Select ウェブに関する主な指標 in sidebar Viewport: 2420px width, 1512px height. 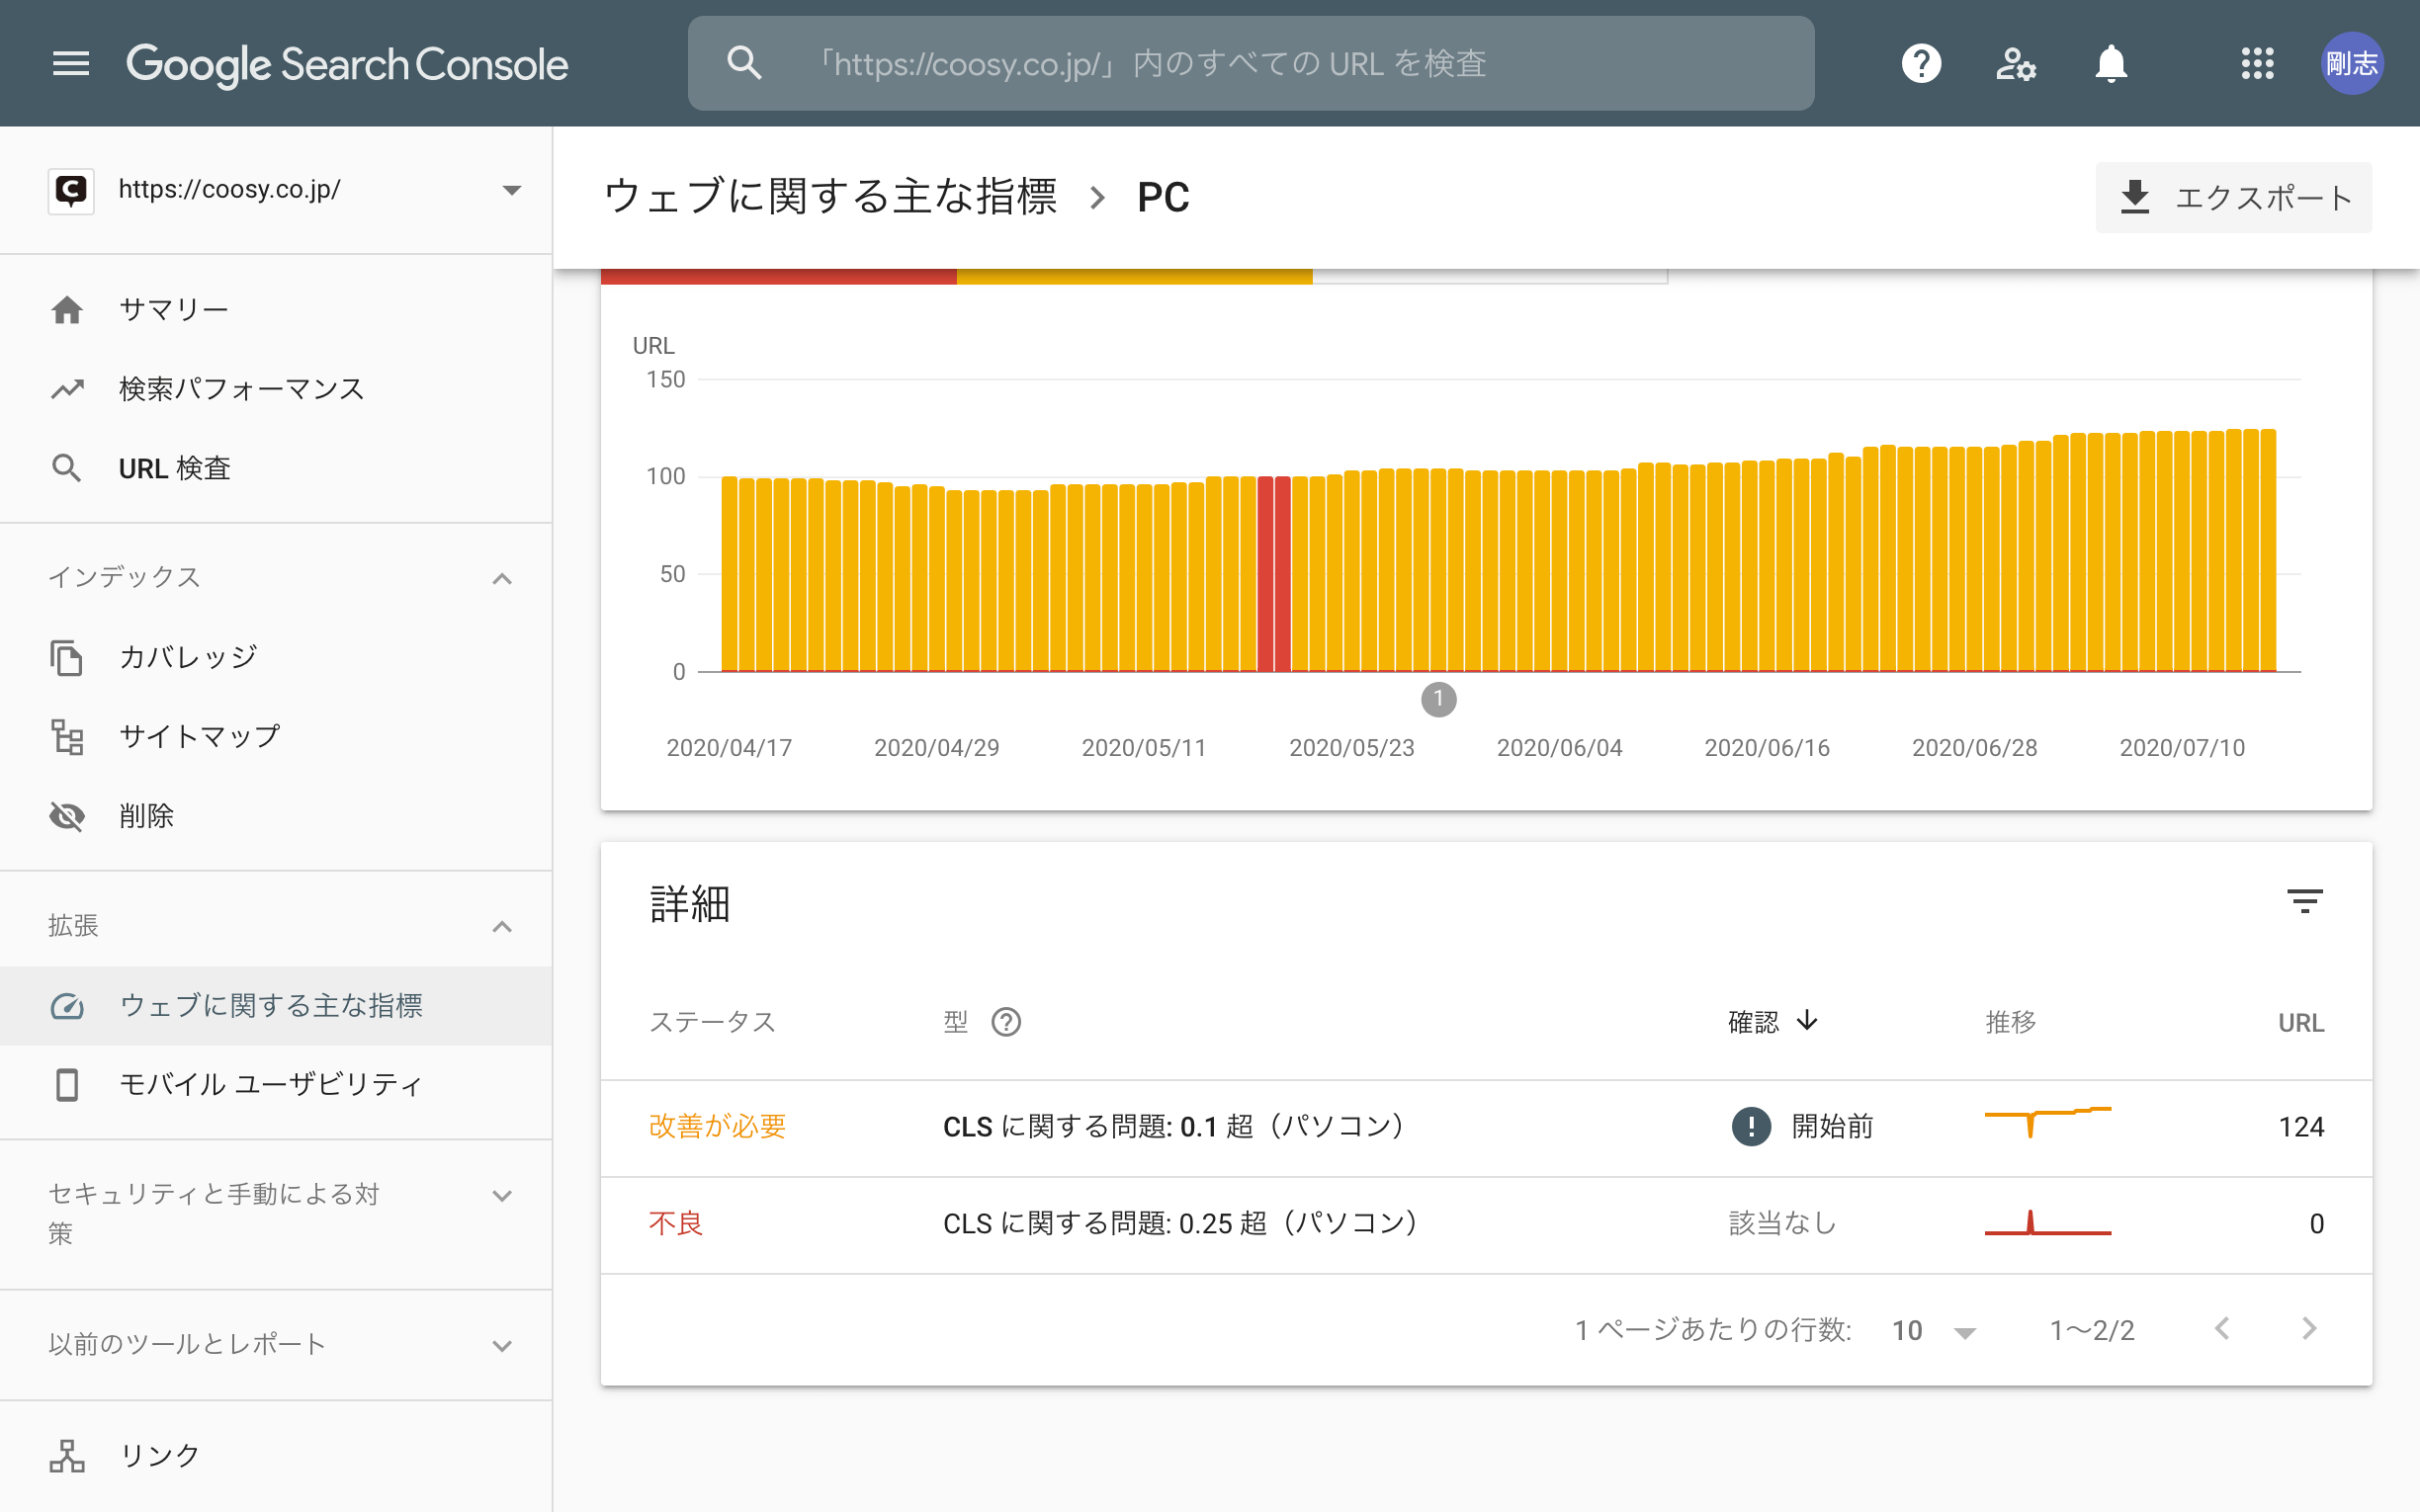click(x=276, y=1005)
